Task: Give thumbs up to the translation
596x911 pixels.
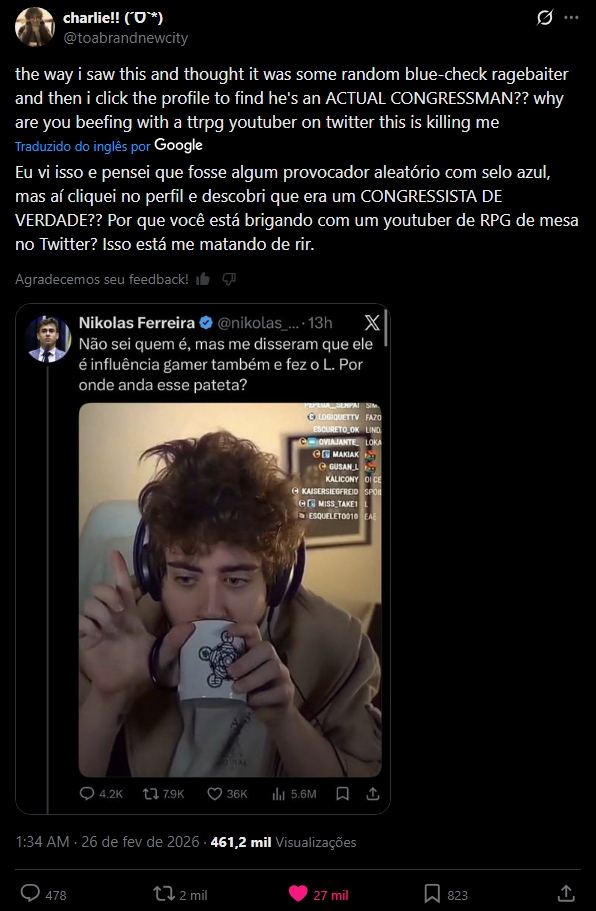Action: point(203,279)
